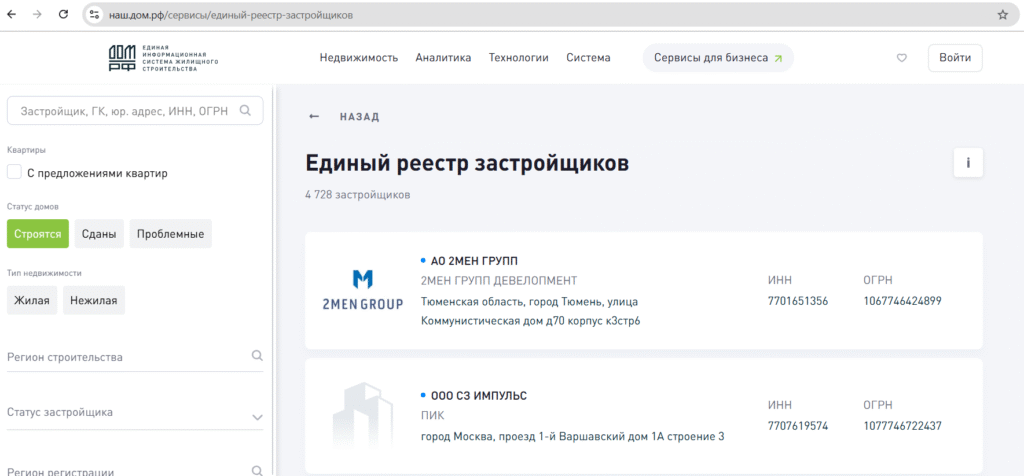This screenshot has width=1024, height=476.
Task: Click search icon in Регион строительства field
Action: 257,356
